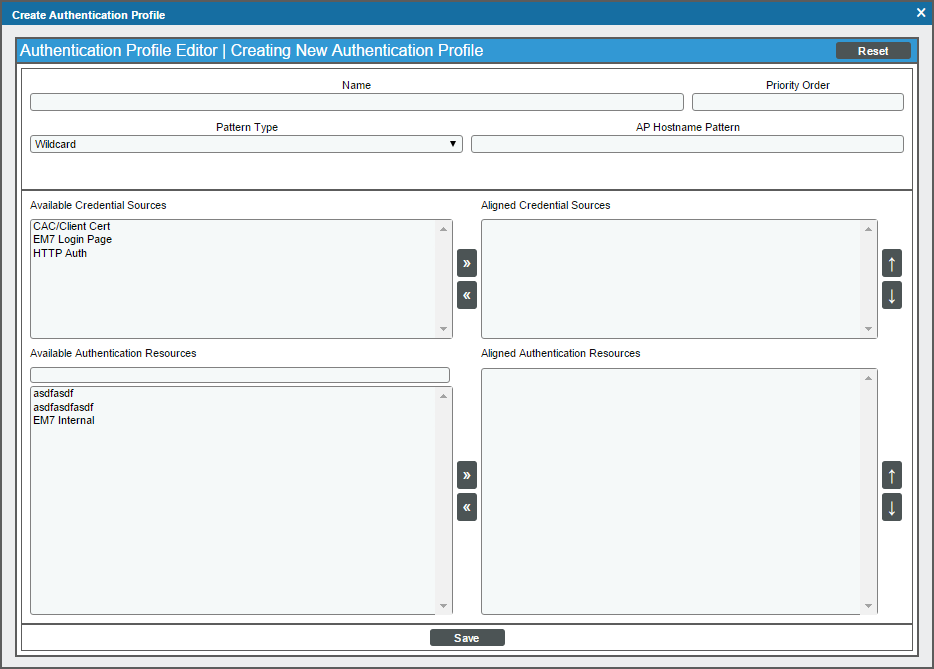934x669 pixels.
Task: Align credential source using right double-arrow
Action: click(x=466, y=263)
